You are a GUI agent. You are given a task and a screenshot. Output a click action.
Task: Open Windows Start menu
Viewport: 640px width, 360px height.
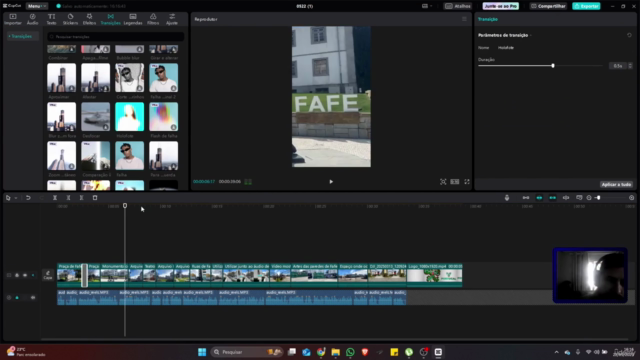click(x=202, y=352)
